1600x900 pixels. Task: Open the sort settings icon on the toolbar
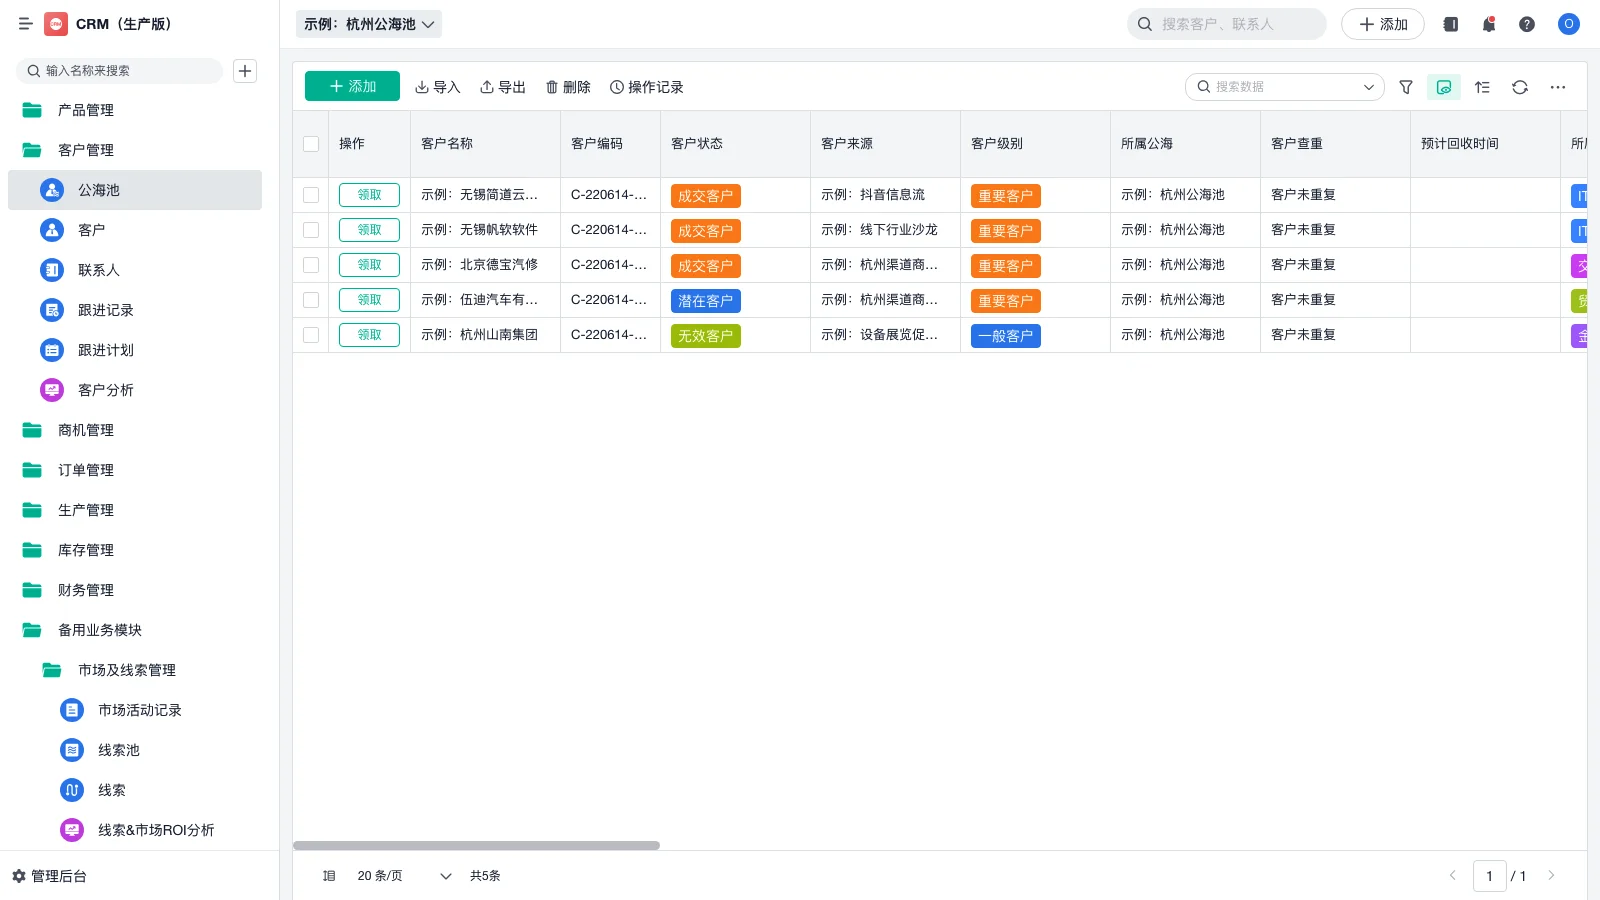[1482, 87]
